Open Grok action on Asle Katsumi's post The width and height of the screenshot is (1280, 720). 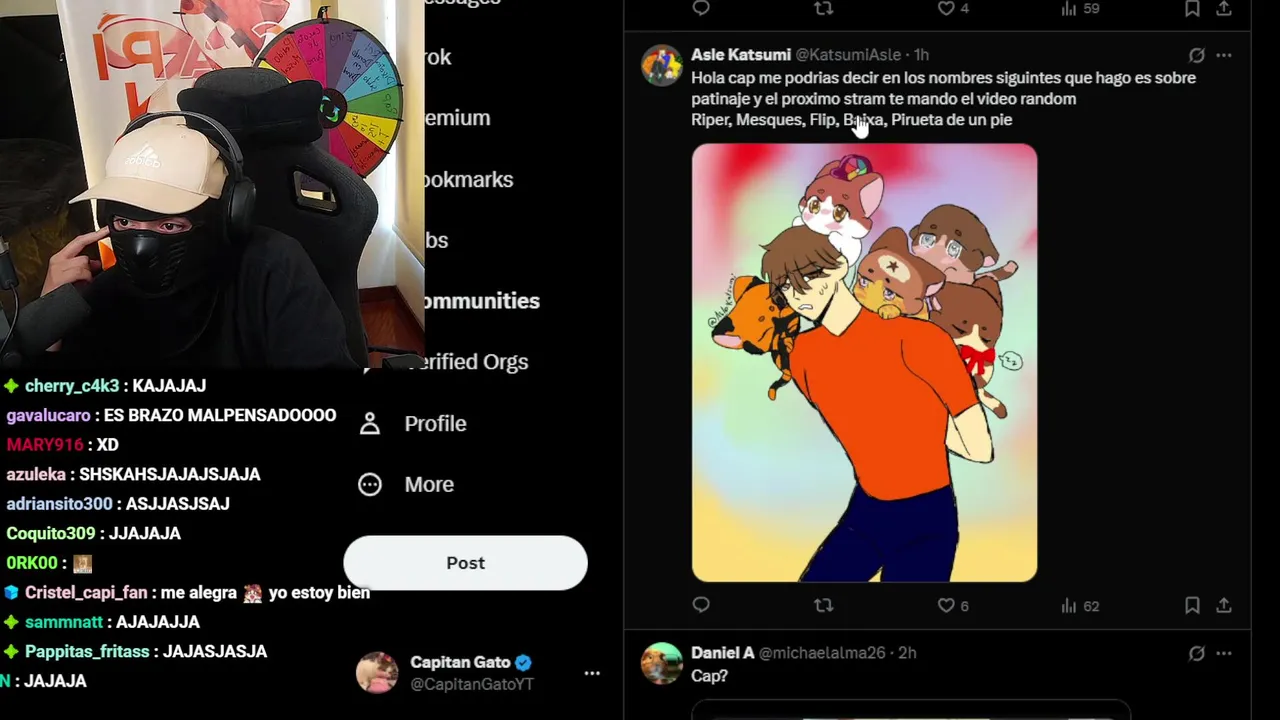click(1196, 55)
